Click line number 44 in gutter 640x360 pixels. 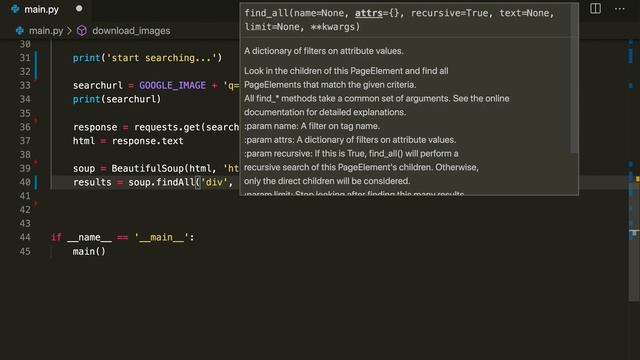tap(25, 237)
